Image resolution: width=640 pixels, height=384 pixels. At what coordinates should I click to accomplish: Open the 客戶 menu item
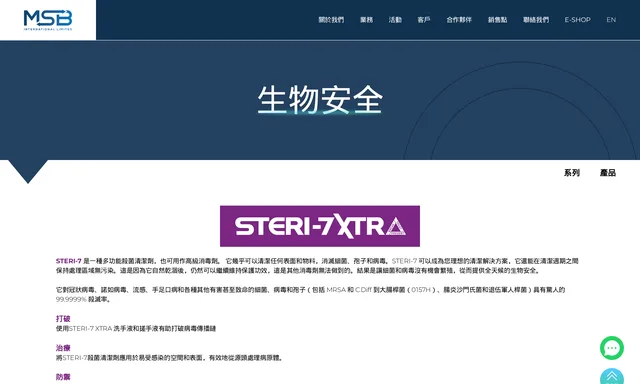(424, 20)
